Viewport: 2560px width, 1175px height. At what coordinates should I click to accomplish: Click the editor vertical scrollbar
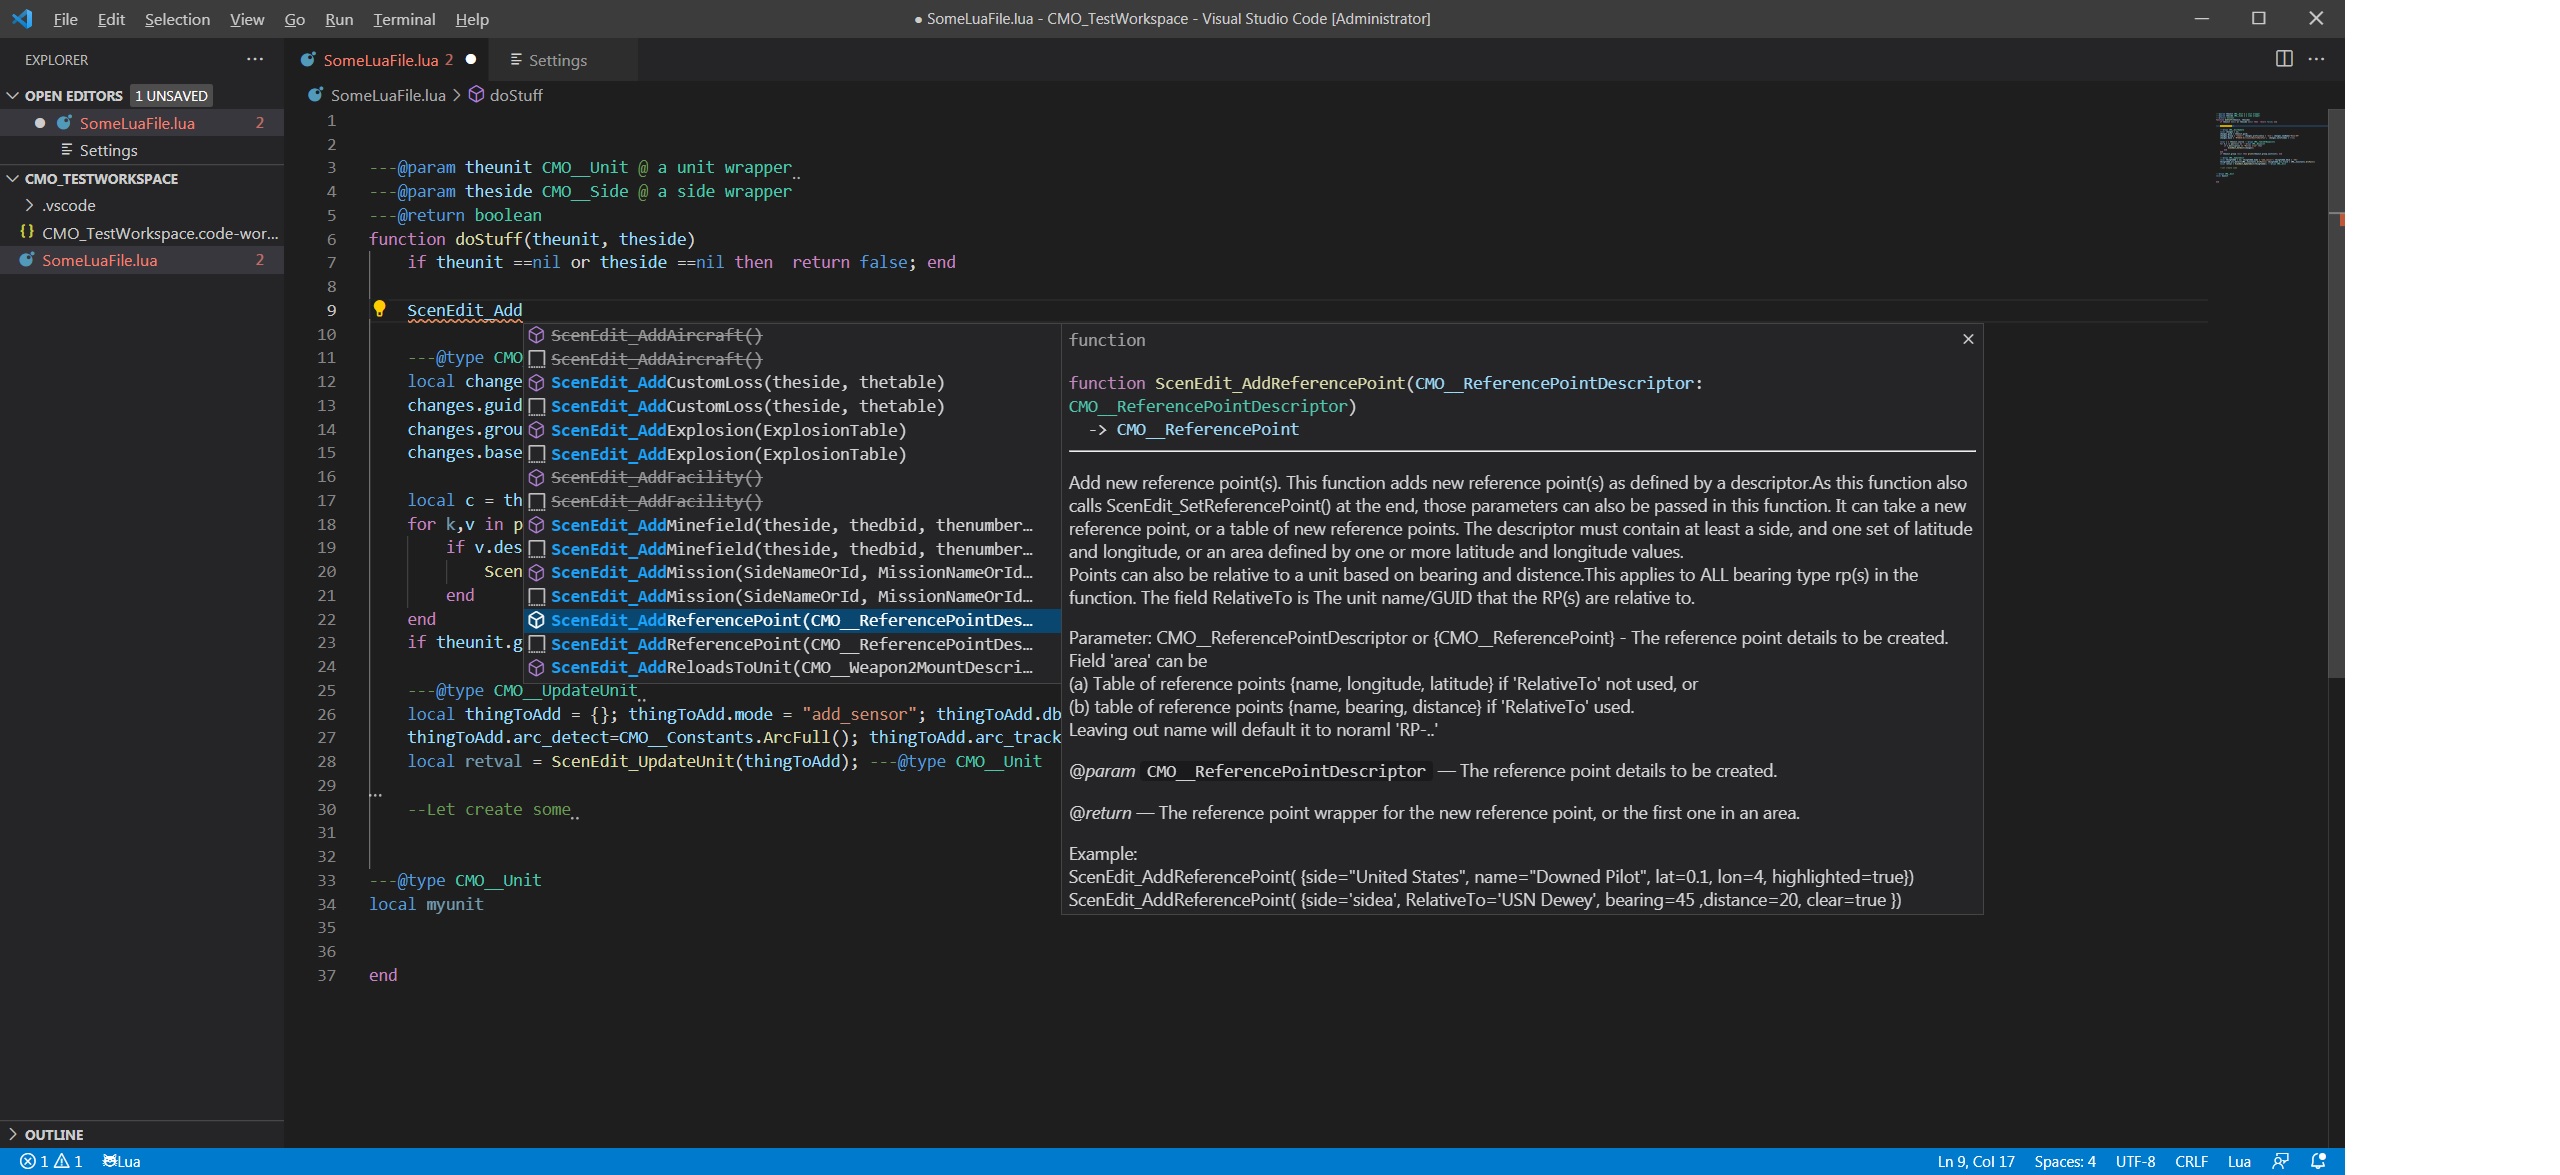pos(2336,395)
